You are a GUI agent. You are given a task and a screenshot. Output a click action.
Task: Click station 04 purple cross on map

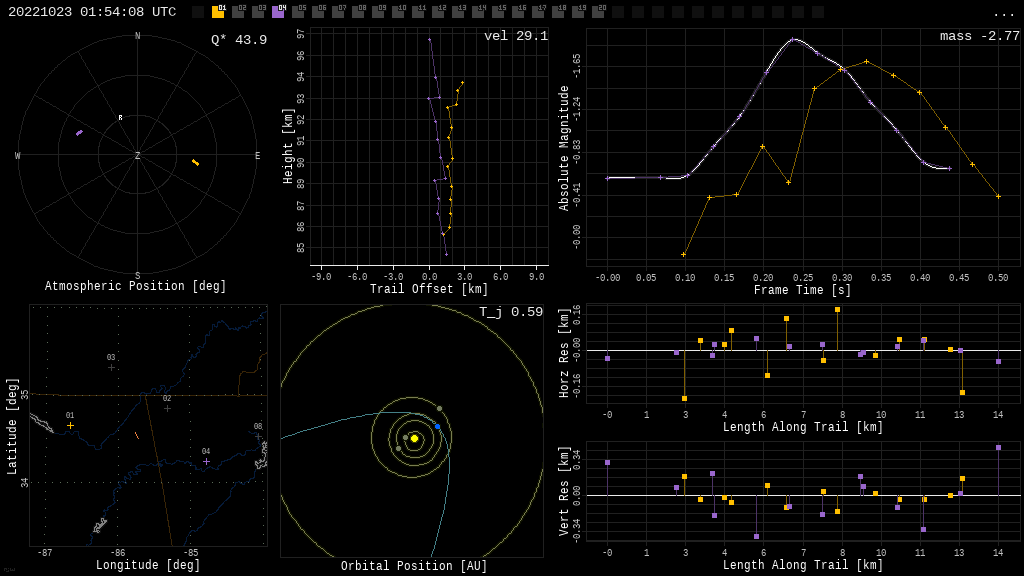click(206, 461)
